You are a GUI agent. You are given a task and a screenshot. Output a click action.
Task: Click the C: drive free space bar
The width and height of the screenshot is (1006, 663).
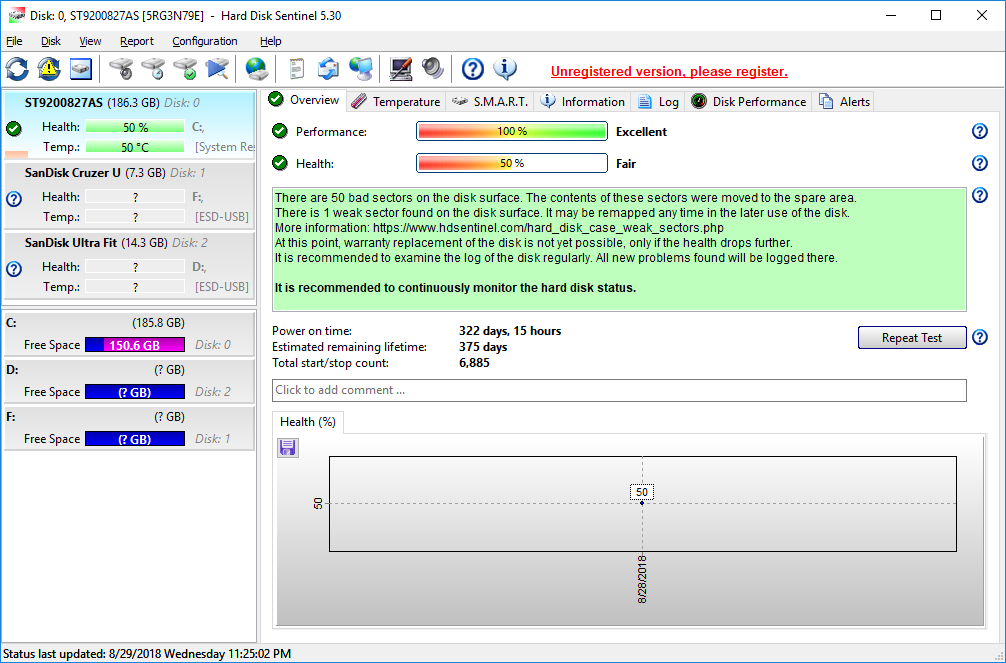135,345
